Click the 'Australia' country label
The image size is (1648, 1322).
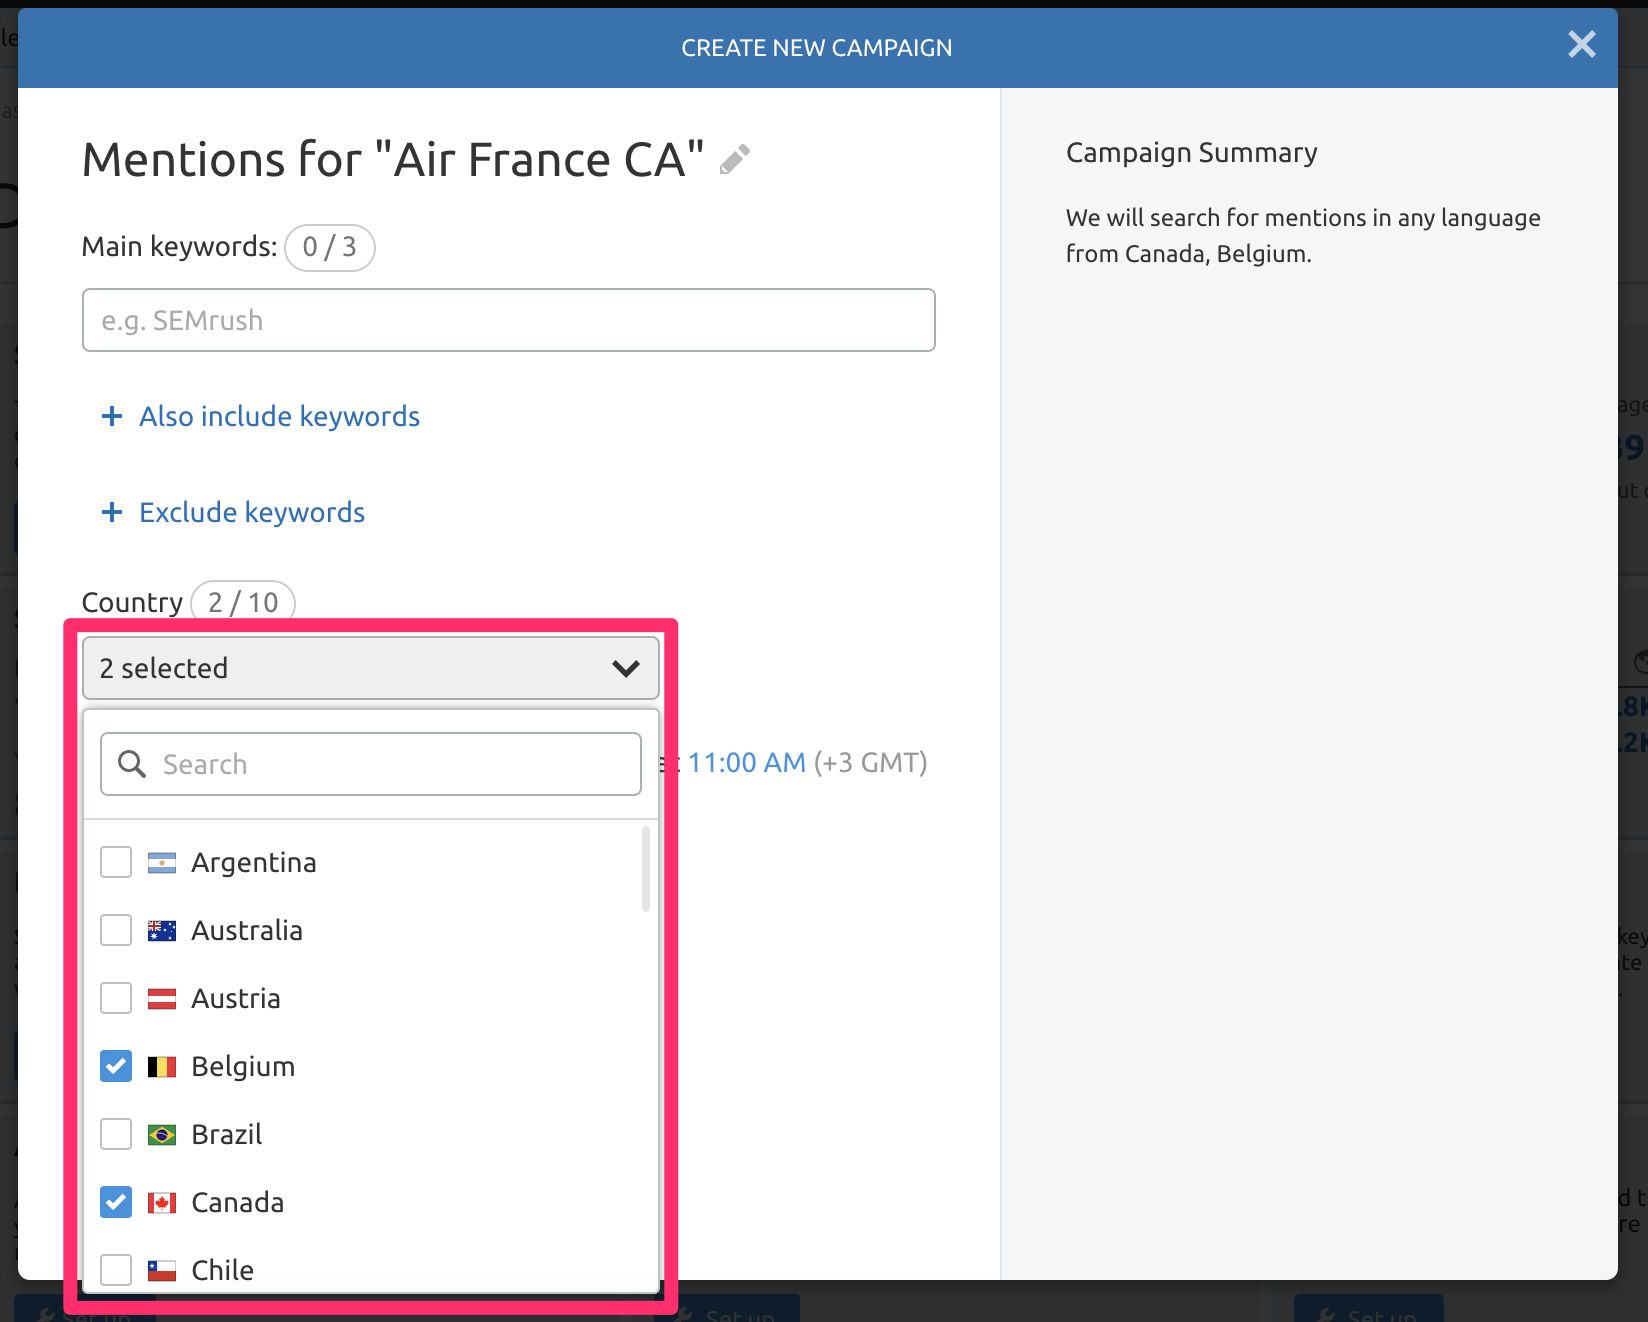coord(247,930)
